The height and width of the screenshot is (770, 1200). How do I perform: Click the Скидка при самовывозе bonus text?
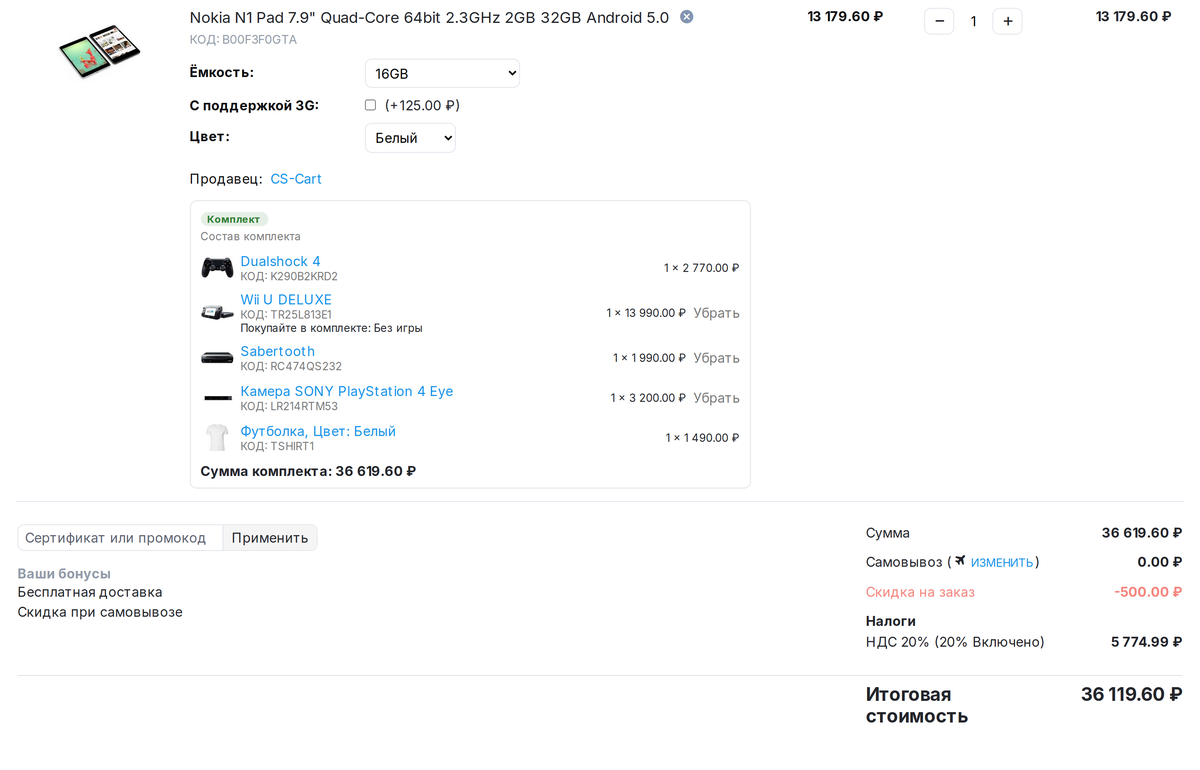[100, 612]
